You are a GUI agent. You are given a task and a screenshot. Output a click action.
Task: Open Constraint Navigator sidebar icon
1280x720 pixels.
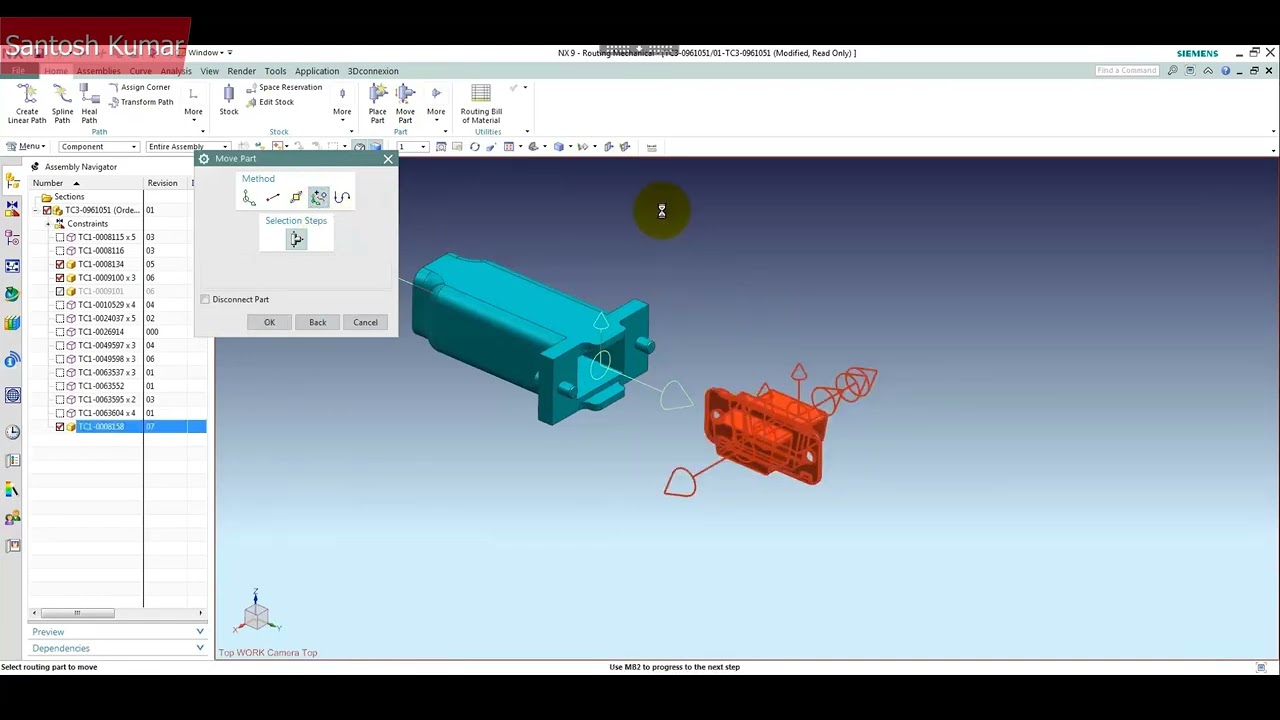[12, 209]
